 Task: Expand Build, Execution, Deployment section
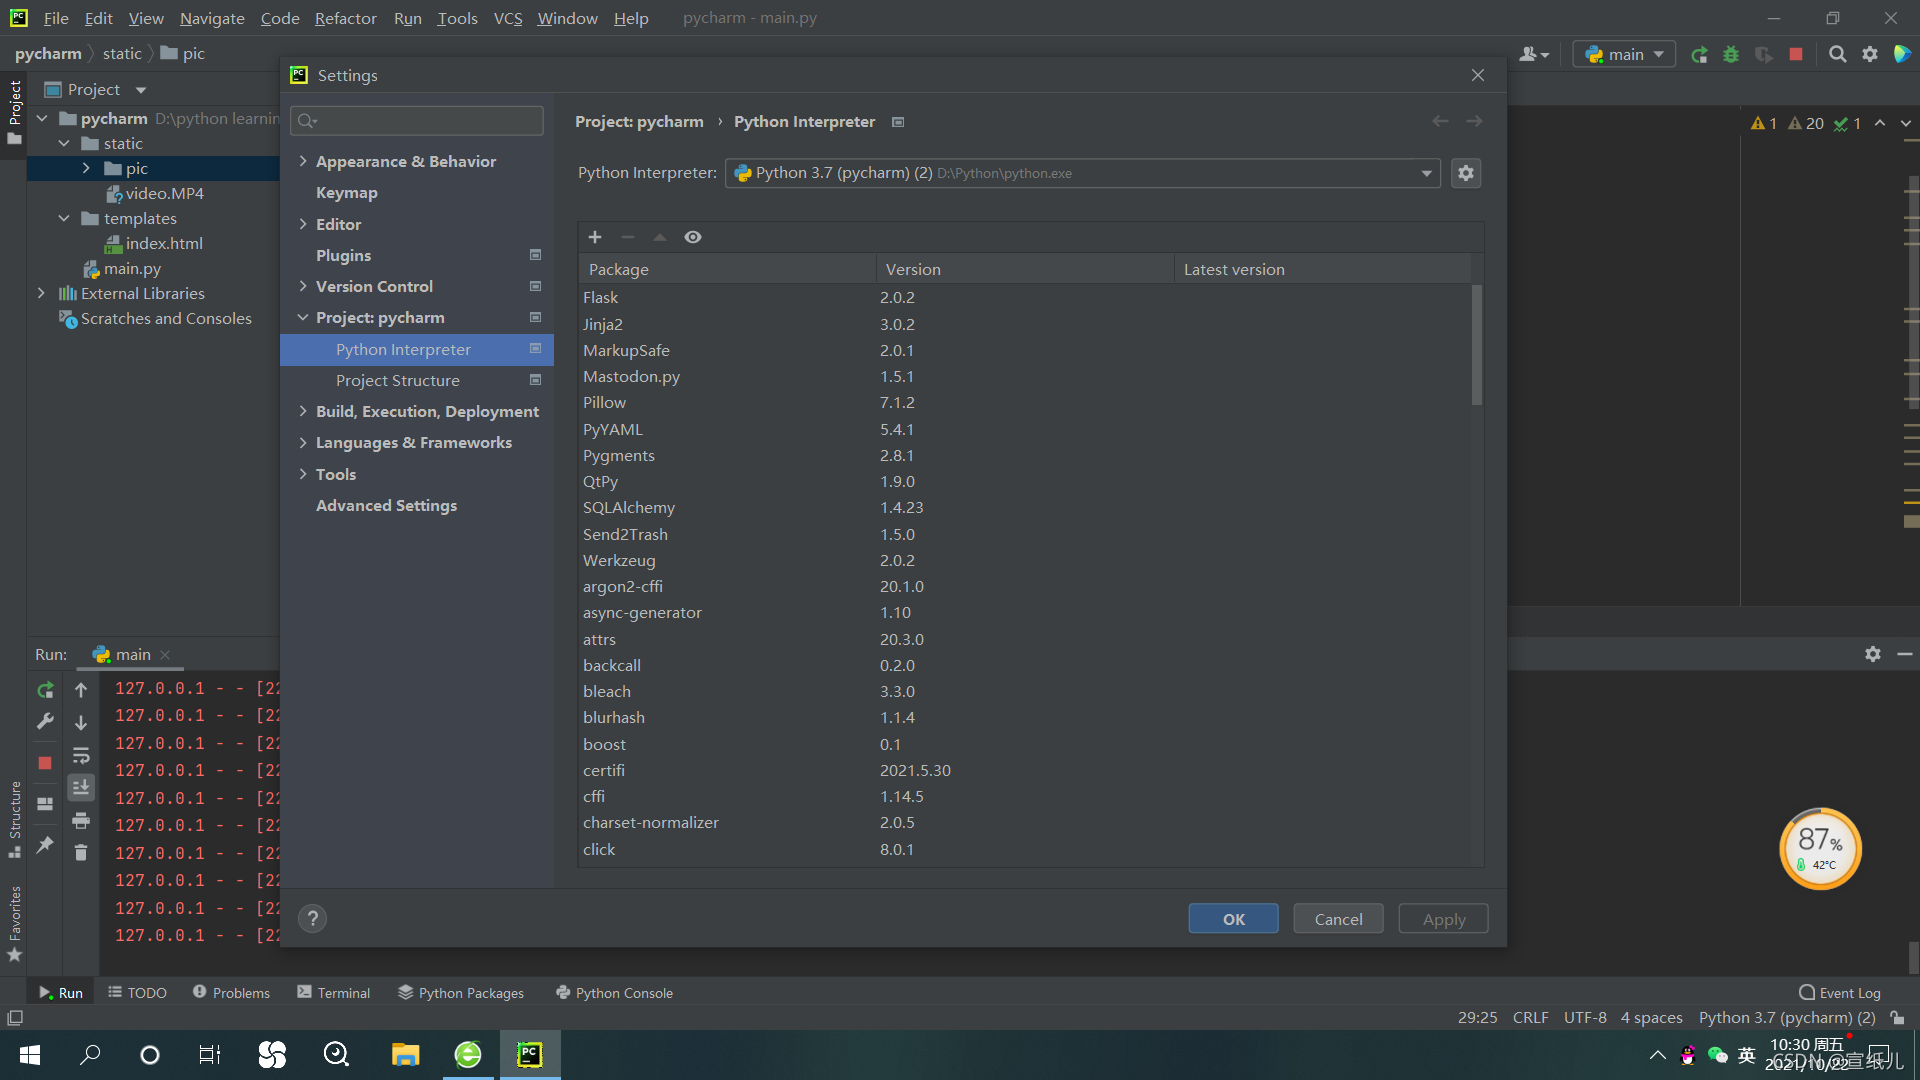click(x=303, y=411)
